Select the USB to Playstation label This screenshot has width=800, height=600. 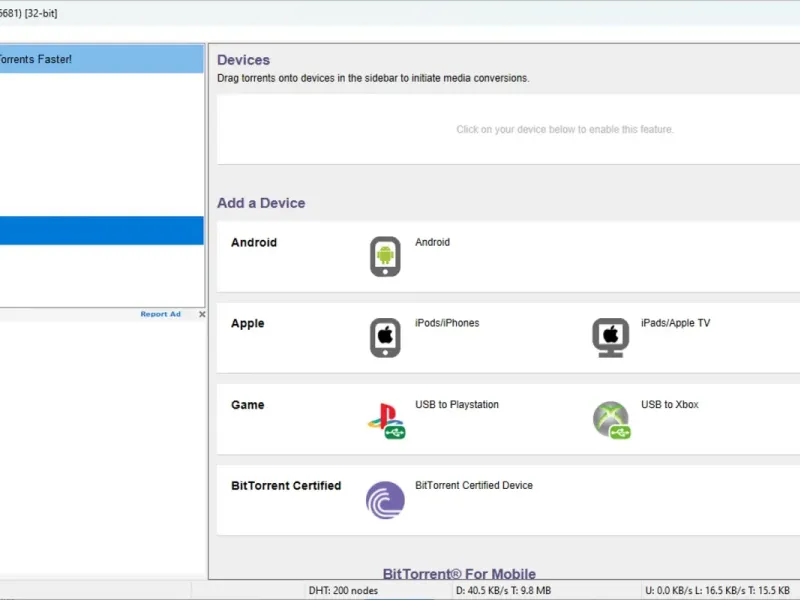(x=456, y=405)
